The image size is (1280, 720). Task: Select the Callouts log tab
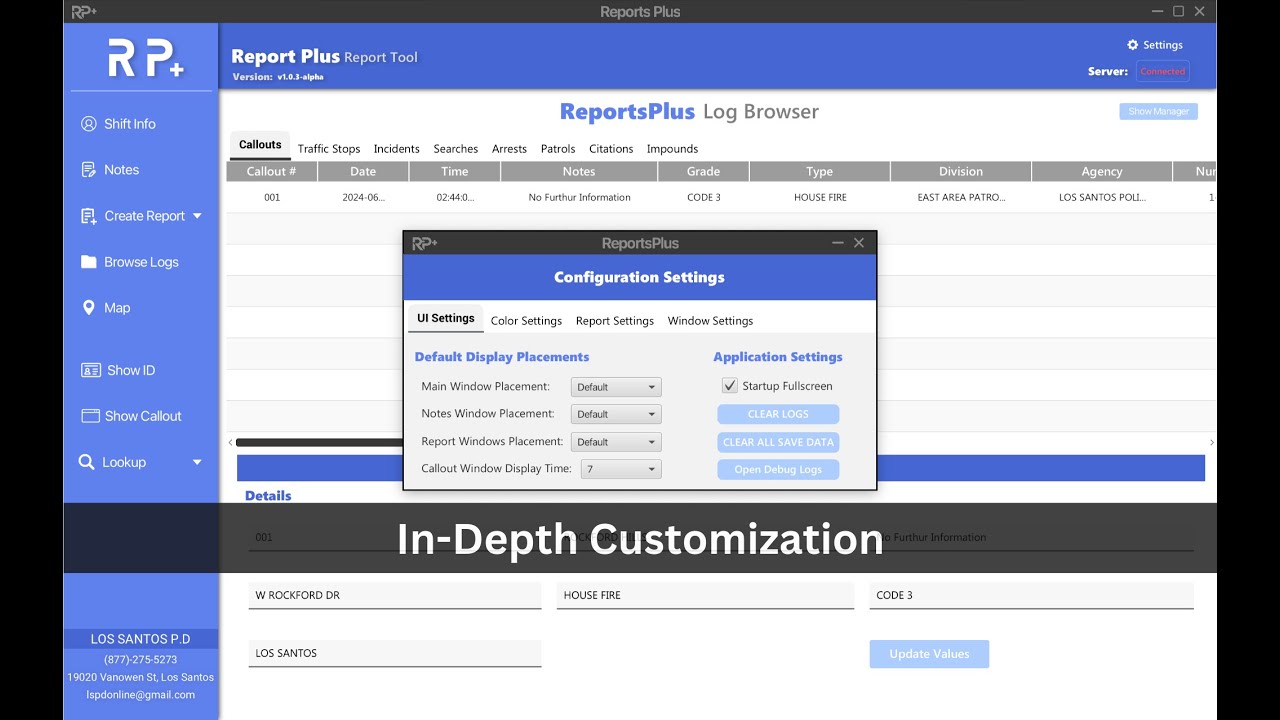pos(260,145)
